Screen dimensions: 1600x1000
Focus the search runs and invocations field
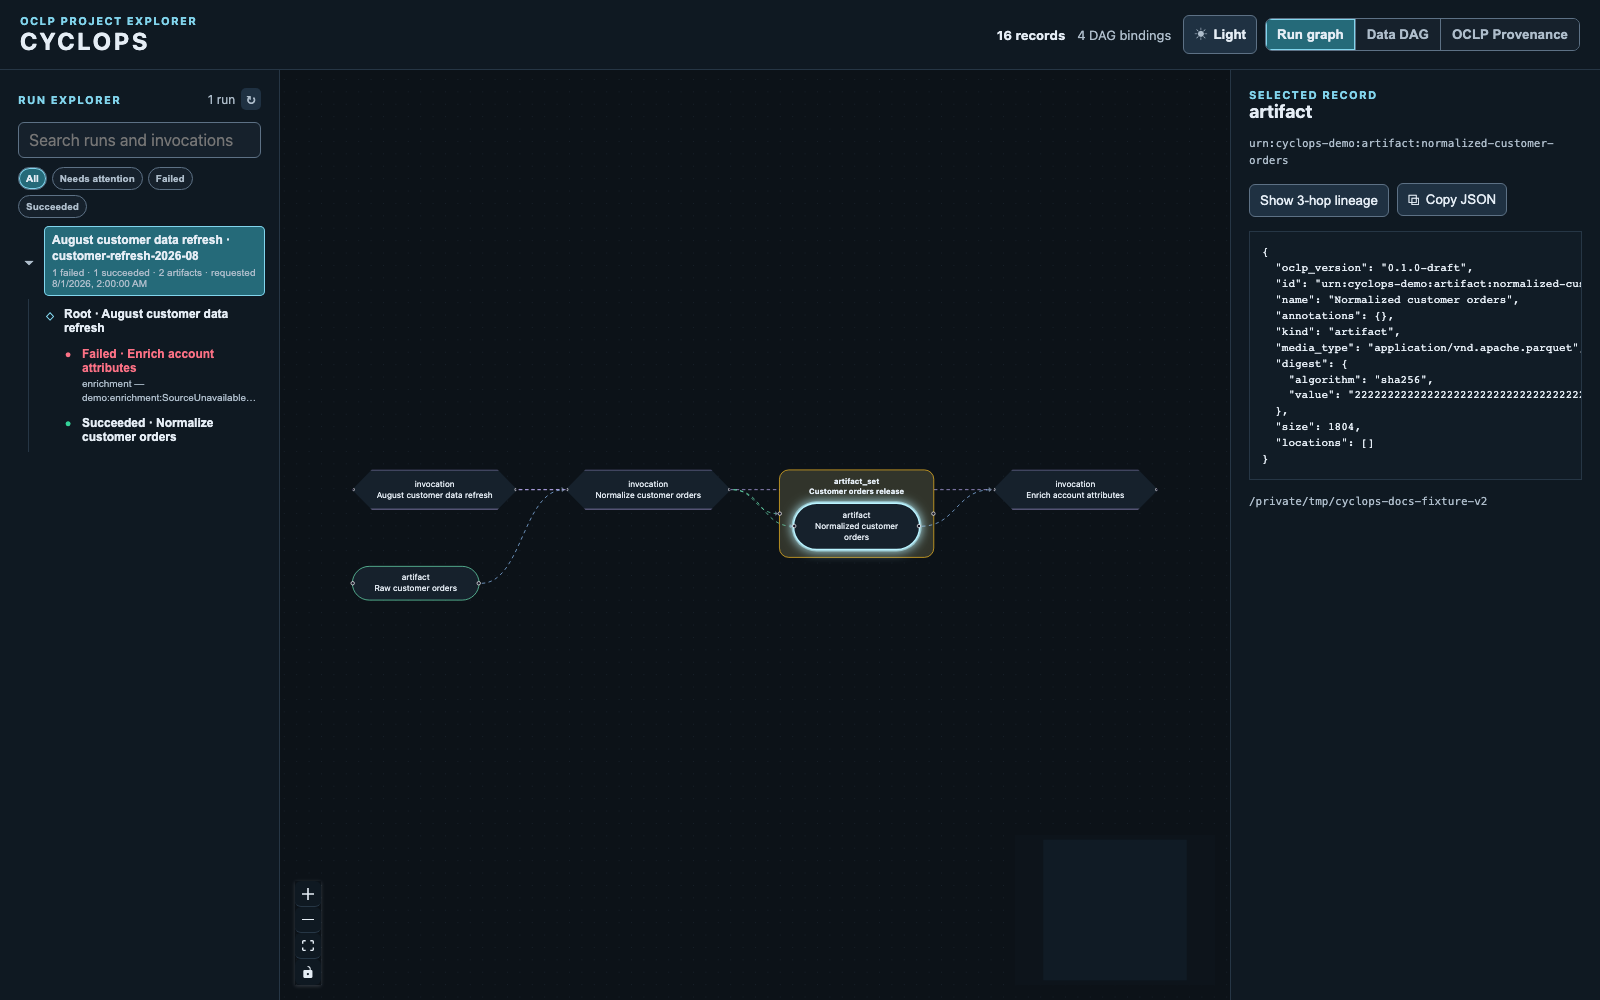139,140
